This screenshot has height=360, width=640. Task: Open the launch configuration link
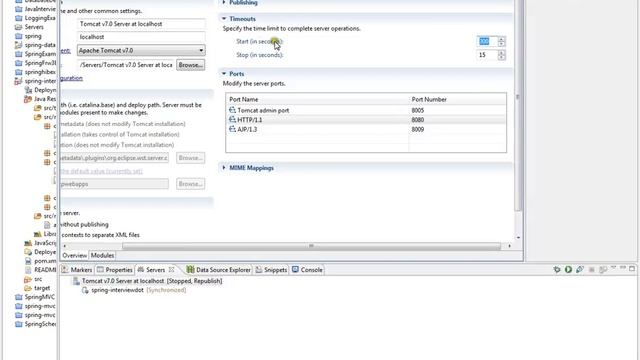[x=71, y=78]
